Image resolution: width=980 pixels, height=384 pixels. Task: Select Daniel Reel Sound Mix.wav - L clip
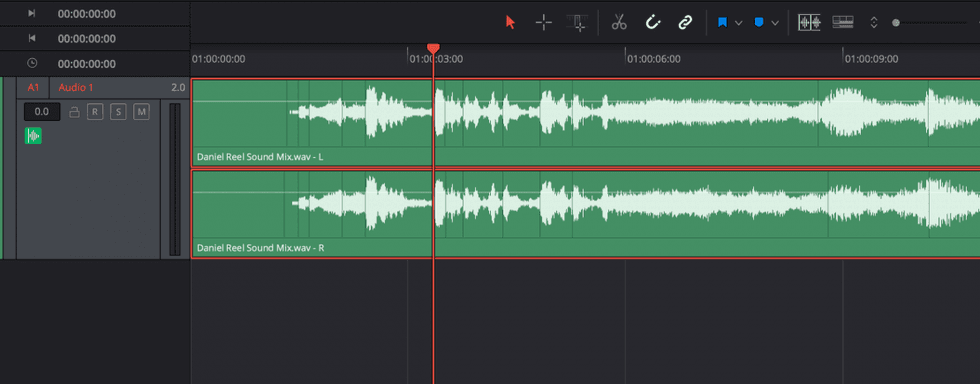[x=586, y=123]
